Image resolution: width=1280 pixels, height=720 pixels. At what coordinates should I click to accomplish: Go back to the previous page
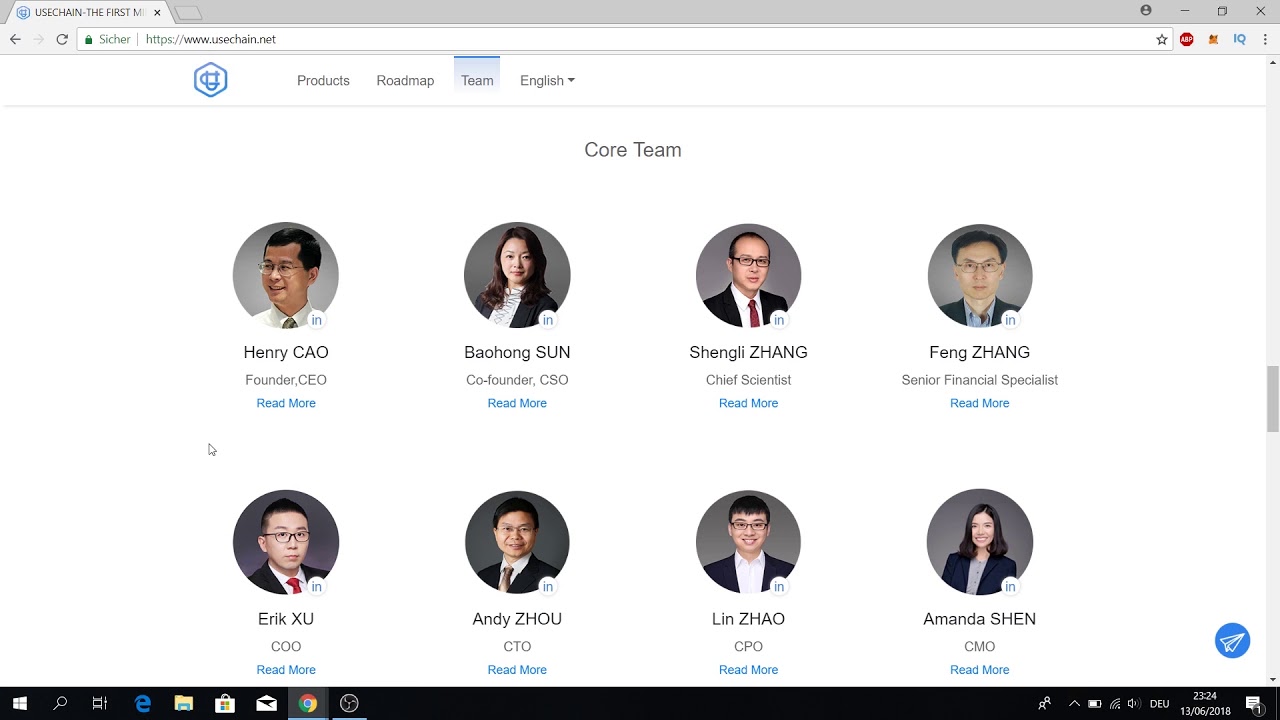coord(15,40)
